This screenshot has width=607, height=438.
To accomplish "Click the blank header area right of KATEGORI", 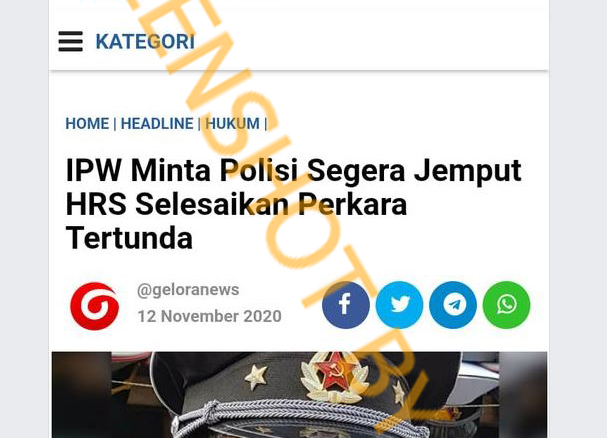I will pyautogui.click(x=372, y=41).
